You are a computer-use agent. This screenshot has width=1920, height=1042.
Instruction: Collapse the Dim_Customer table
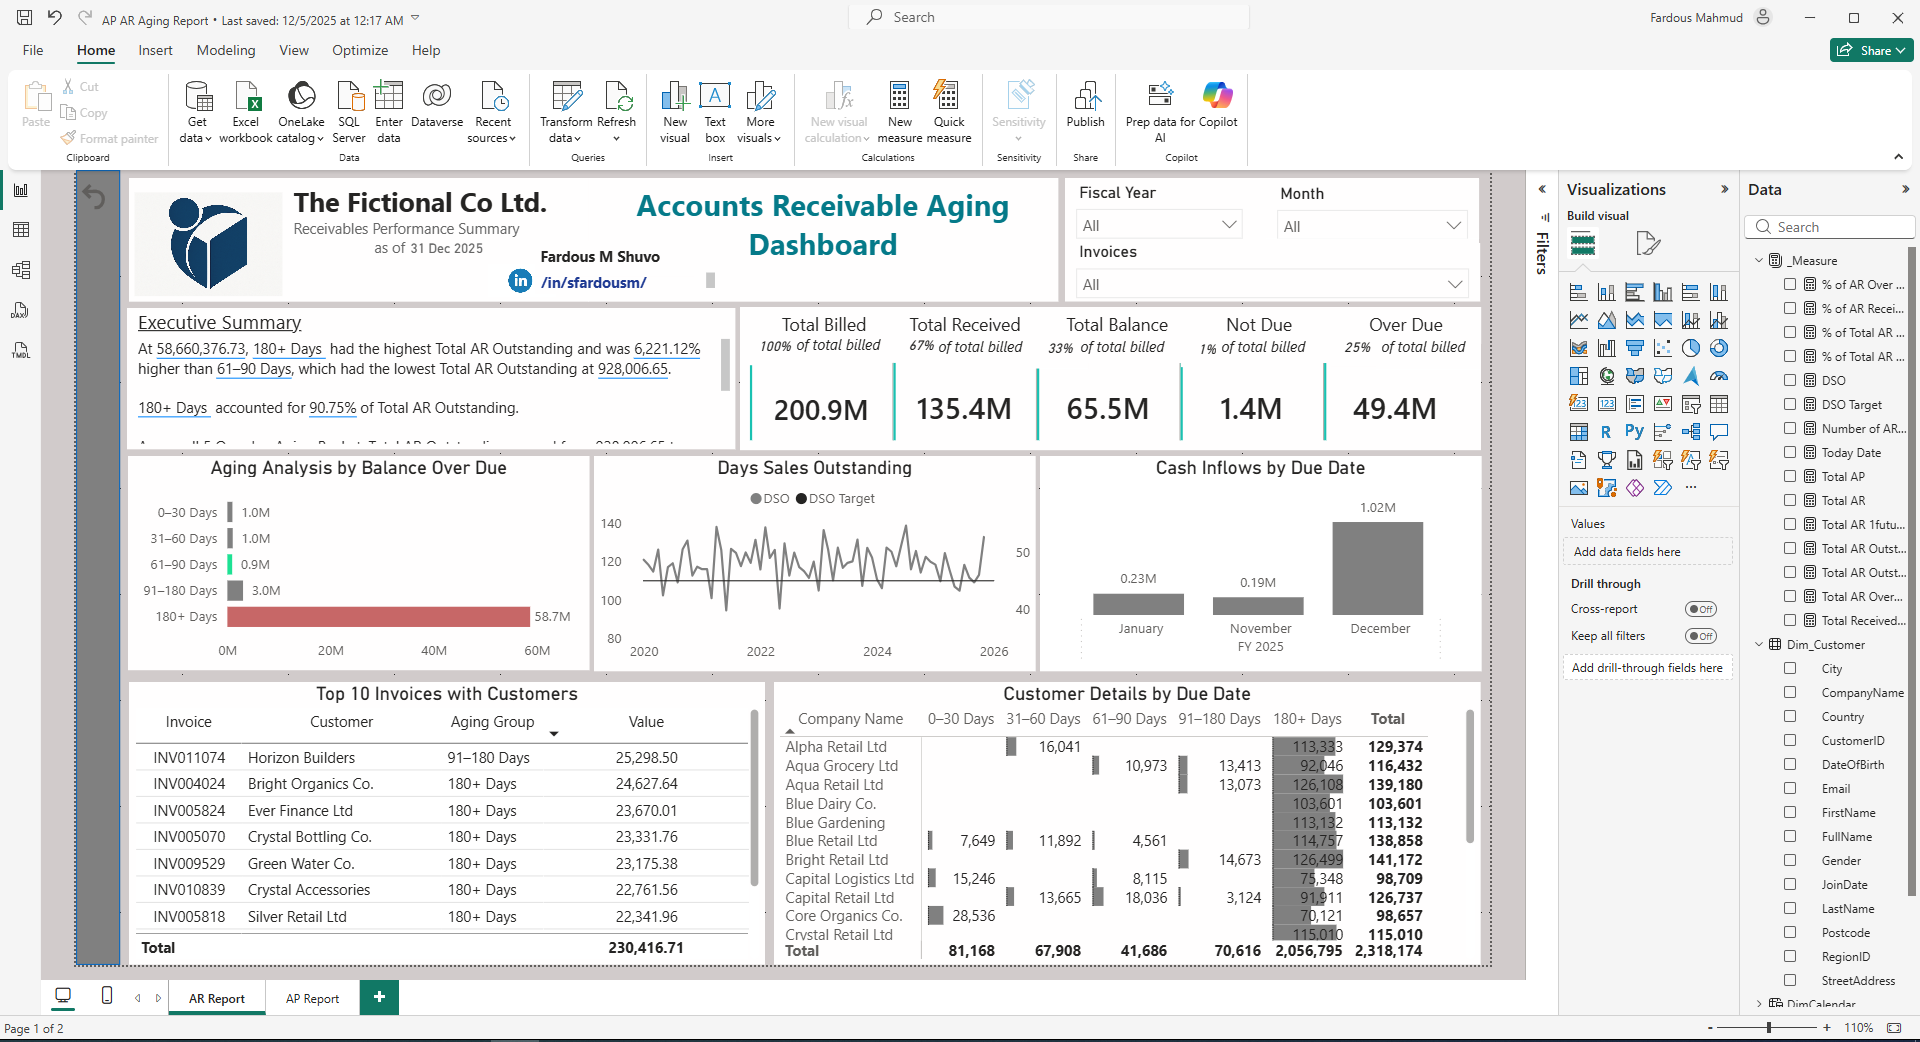point(1759,645)
